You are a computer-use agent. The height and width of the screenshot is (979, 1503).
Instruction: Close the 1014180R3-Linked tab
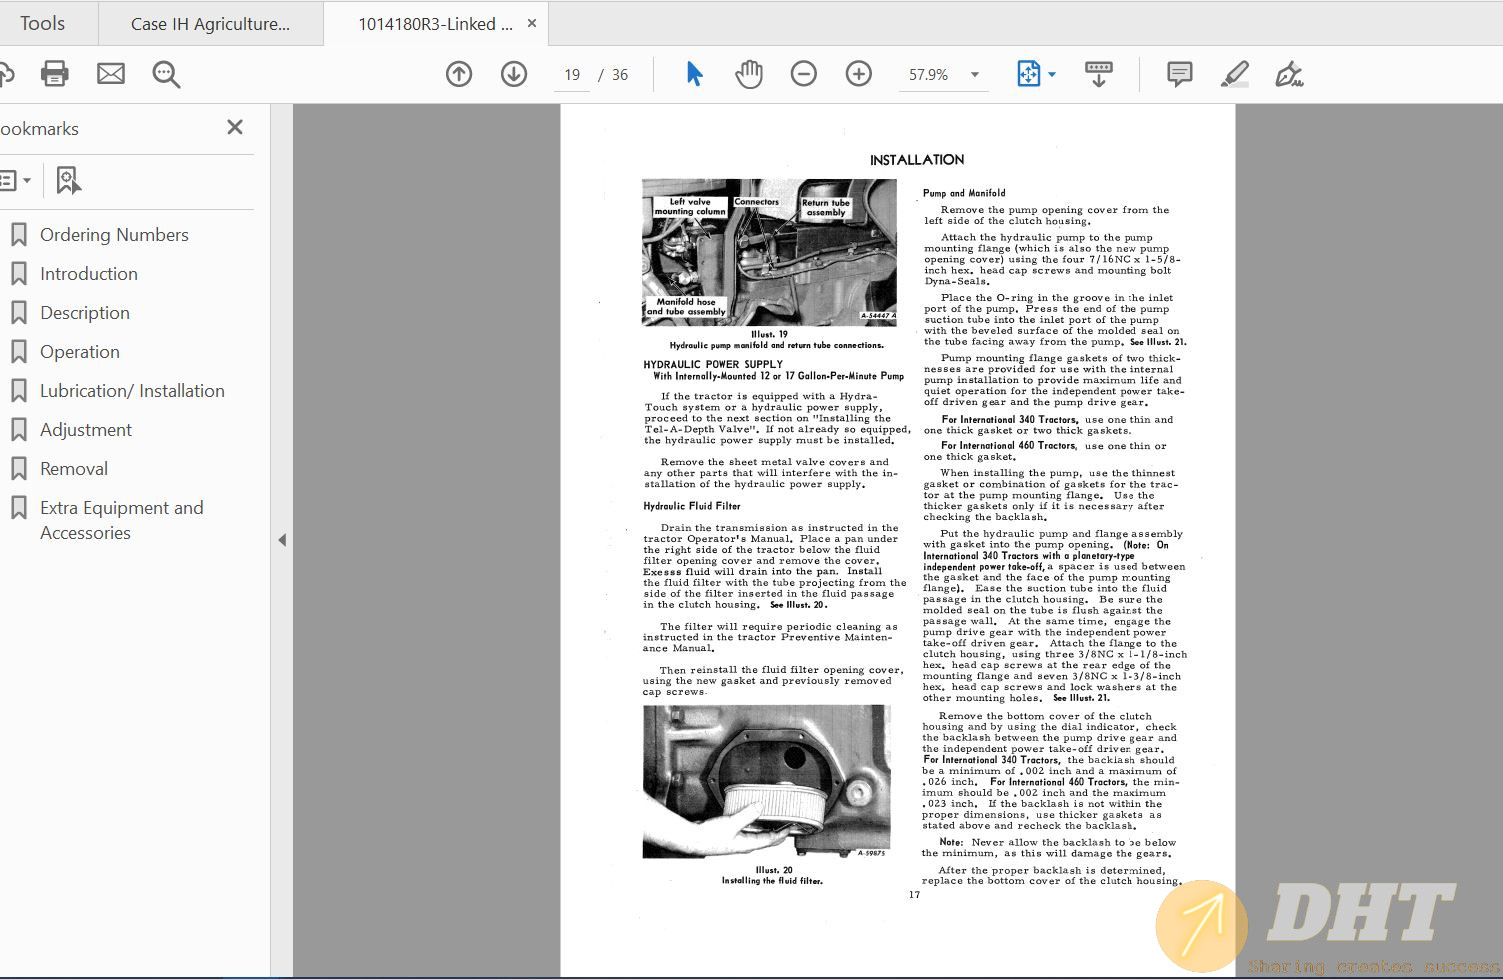(532, 23)
